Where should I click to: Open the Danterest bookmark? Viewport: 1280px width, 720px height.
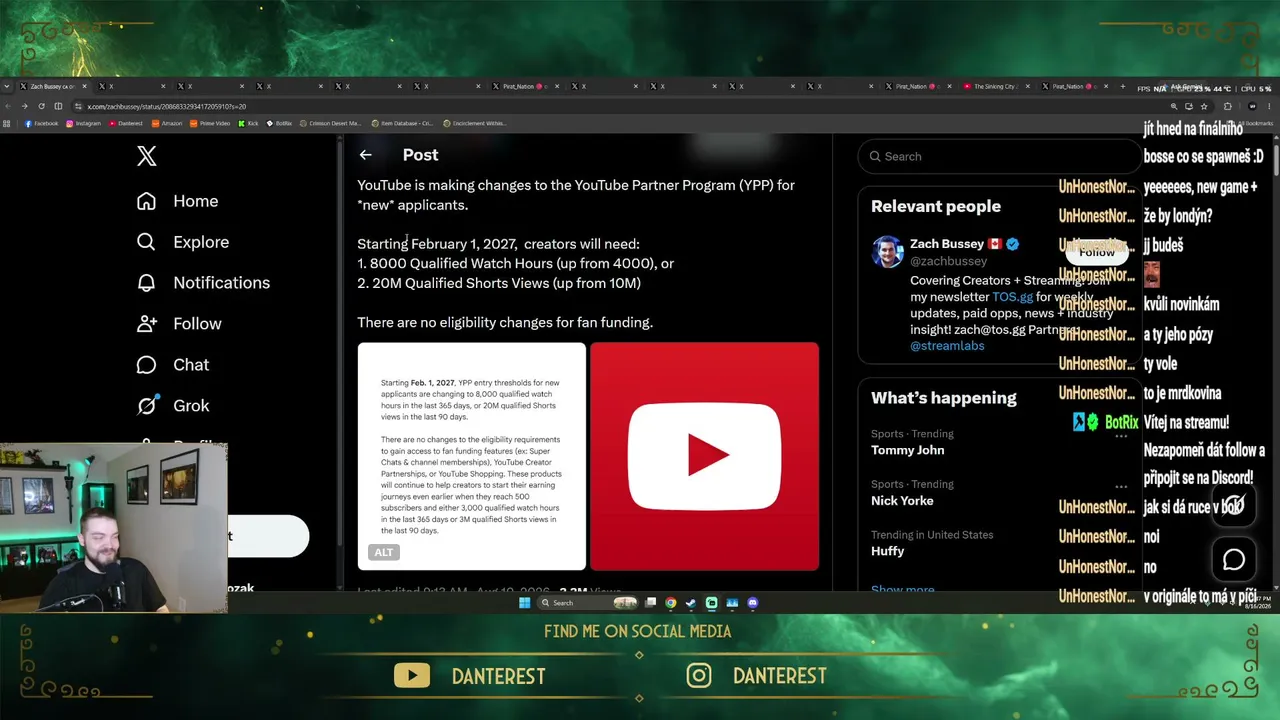click(x=126, y=124)
